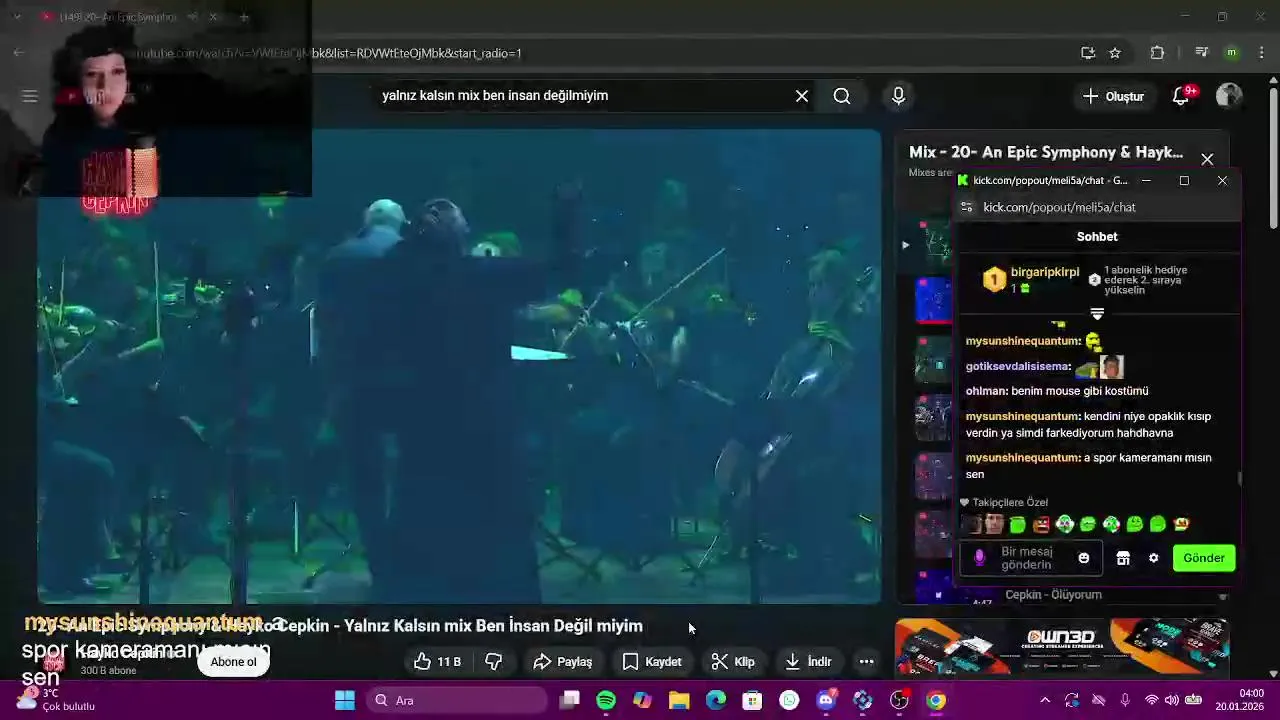Switch to Google Chrome in the taskbar
The image size is (1280, 720).
pyautogui.click(x=936, y=700)
